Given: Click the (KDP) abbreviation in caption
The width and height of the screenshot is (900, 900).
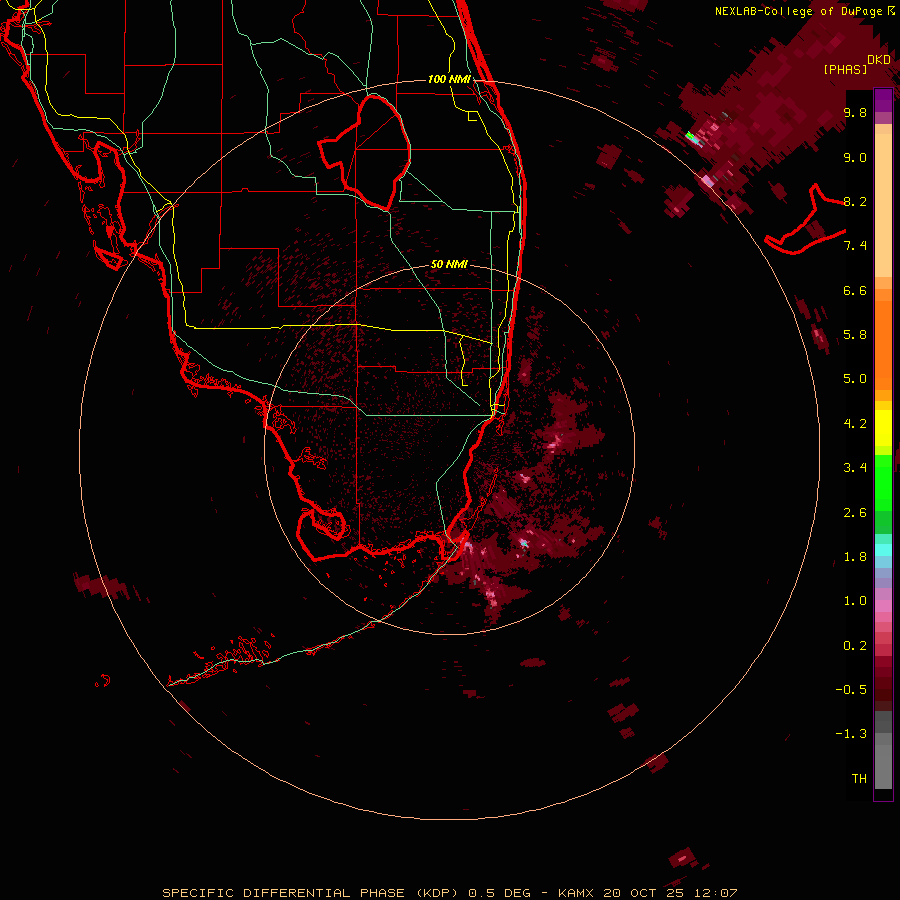Looking at the screenshot, I should coord(437,893).
